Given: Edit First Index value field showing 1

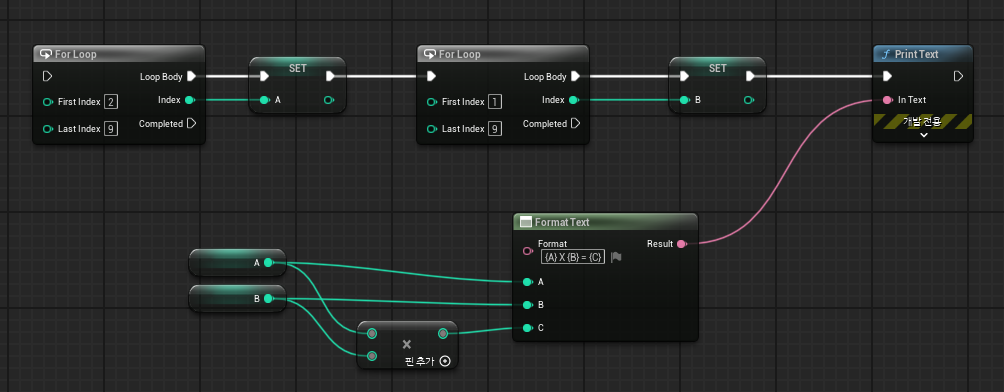Looking at the screenshot, I should tap(495, 102).
